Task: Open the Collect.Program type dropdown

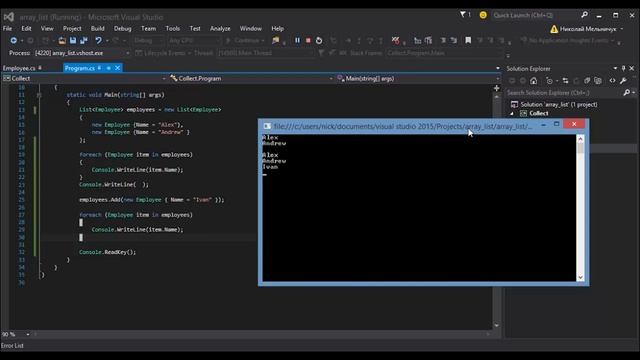Action: point(251,78)
